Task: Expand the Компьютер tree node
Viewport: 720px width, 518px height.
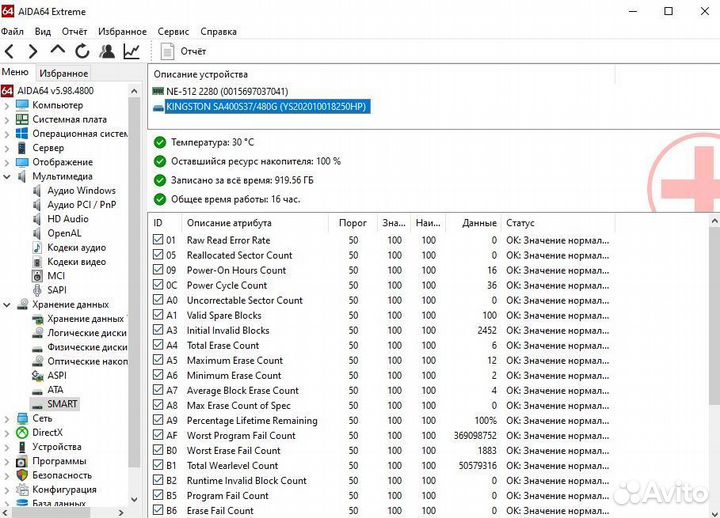Action: click(7, 105)
